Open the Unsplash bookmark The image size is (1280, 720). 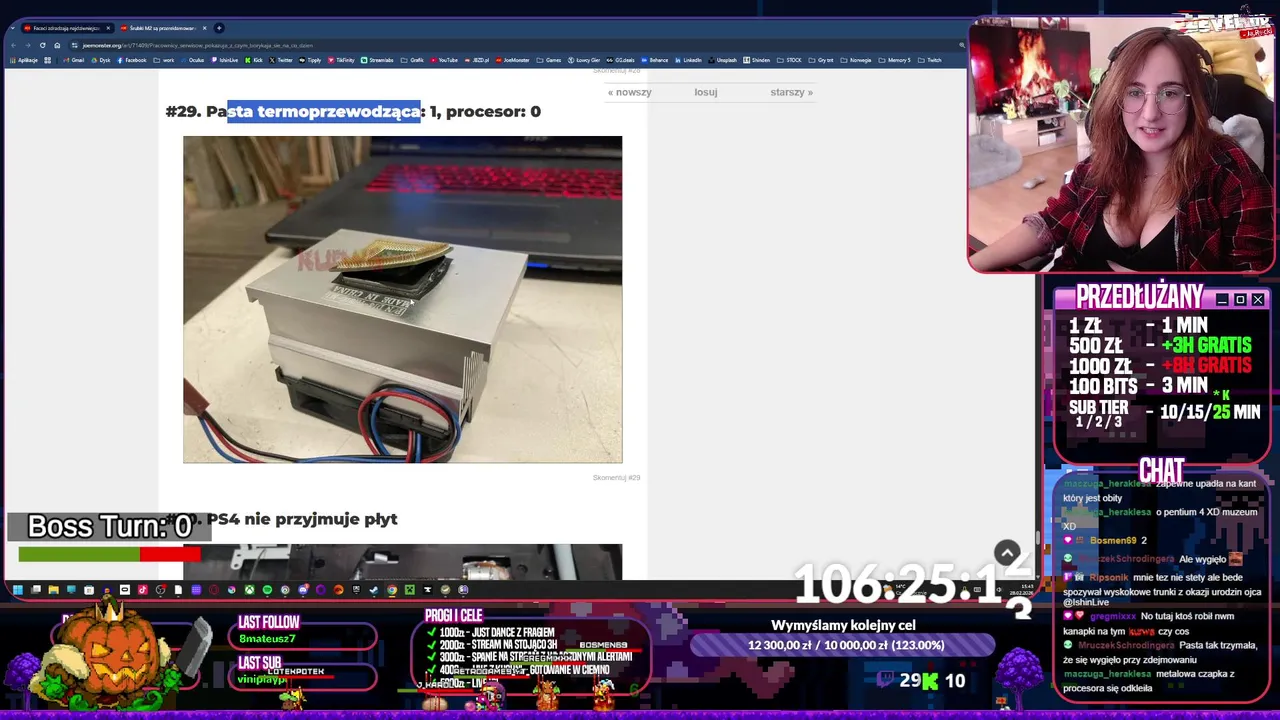coord(722,60)
